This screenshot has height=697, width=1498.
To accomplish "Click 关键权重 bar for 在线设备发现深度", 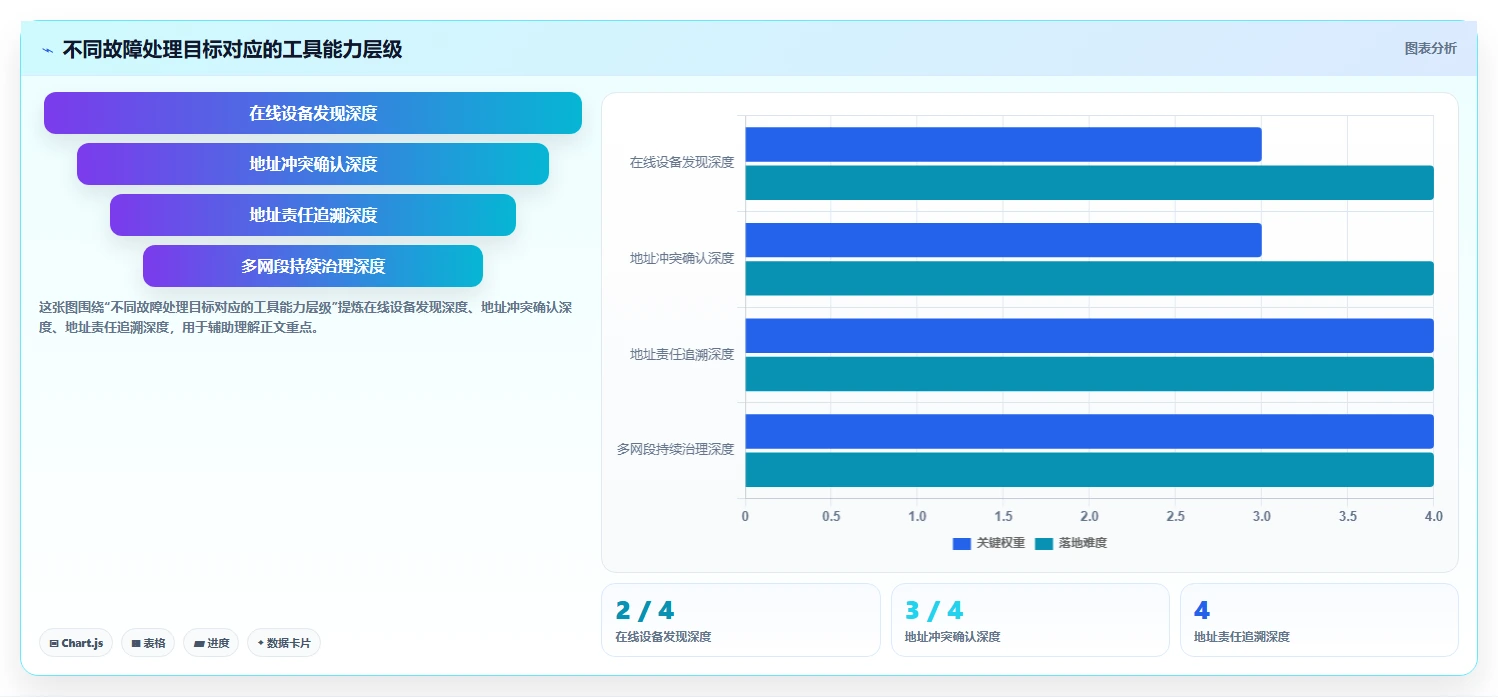I will [1003, 144].
